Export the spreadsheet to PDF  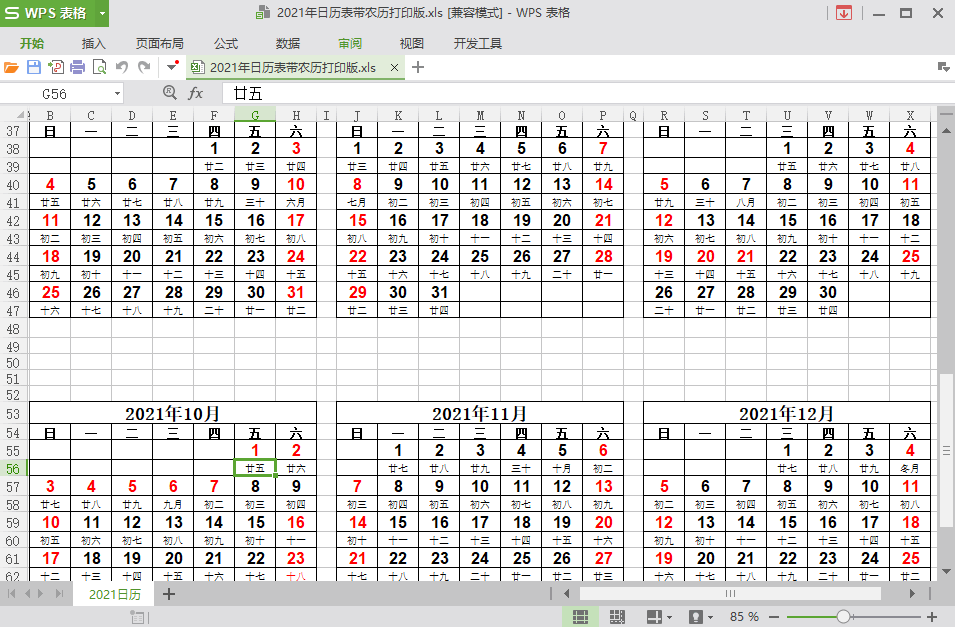(x=55, y=66)
